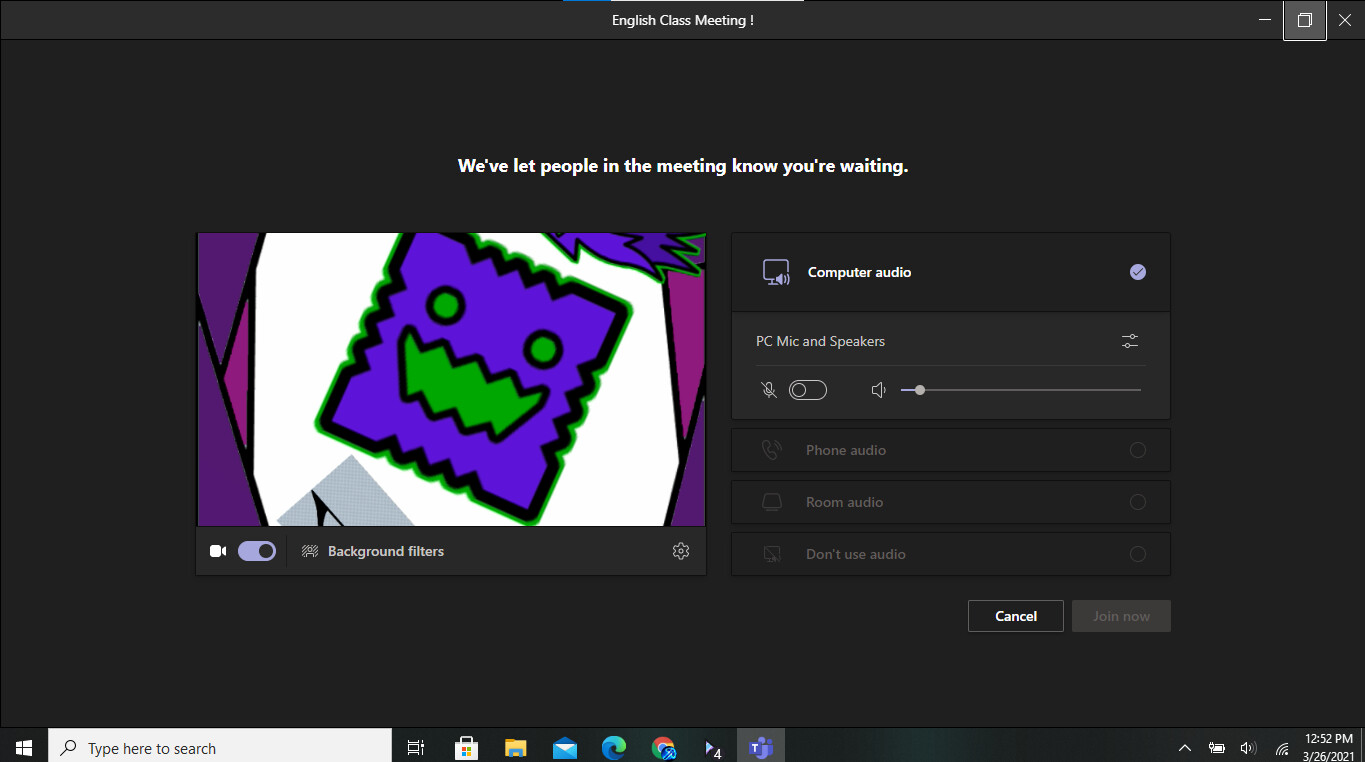Open camera device settings gear icon
The width and height of the screenshot is (1365, 762).
[681, 551]
